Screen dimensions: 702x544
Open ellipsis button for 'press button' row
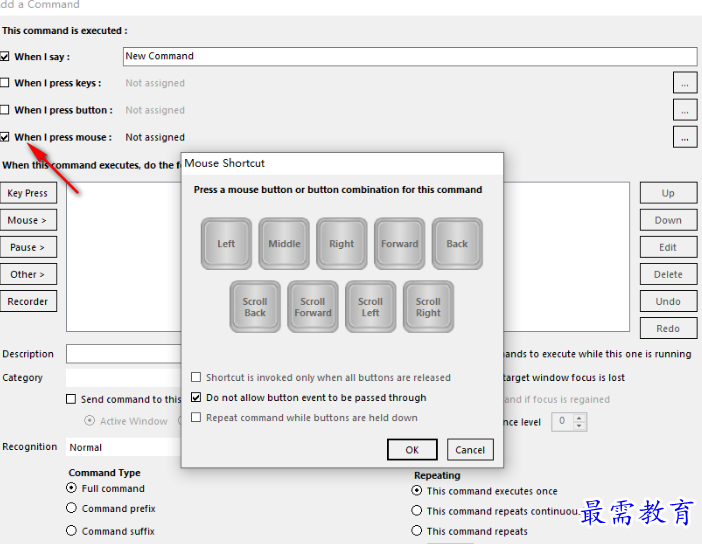click(x=685, y=110)
